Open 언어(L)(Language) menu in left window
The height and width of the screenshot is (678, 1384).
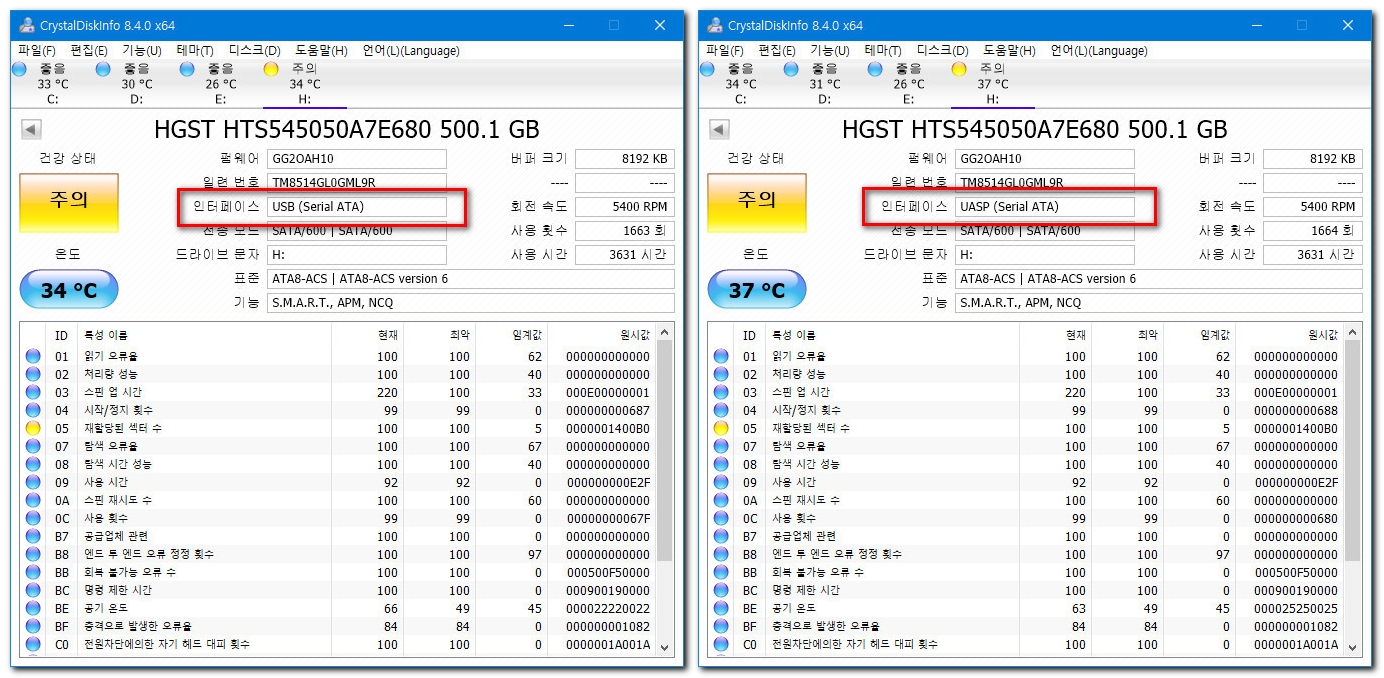pyautogui.click(x=411, y=50)
